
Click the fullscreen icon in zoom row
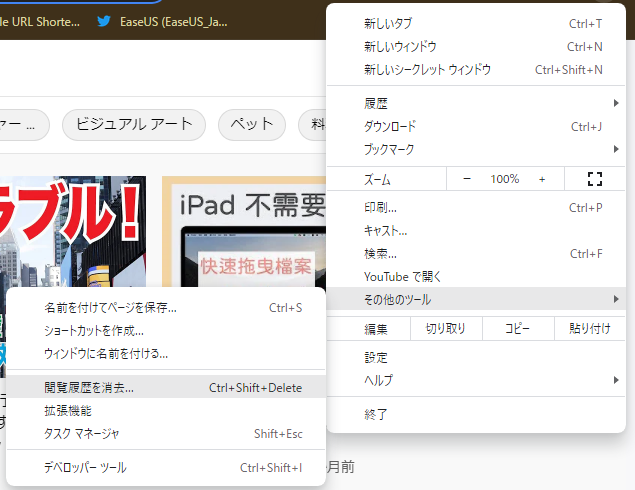[x=595, y=179]
